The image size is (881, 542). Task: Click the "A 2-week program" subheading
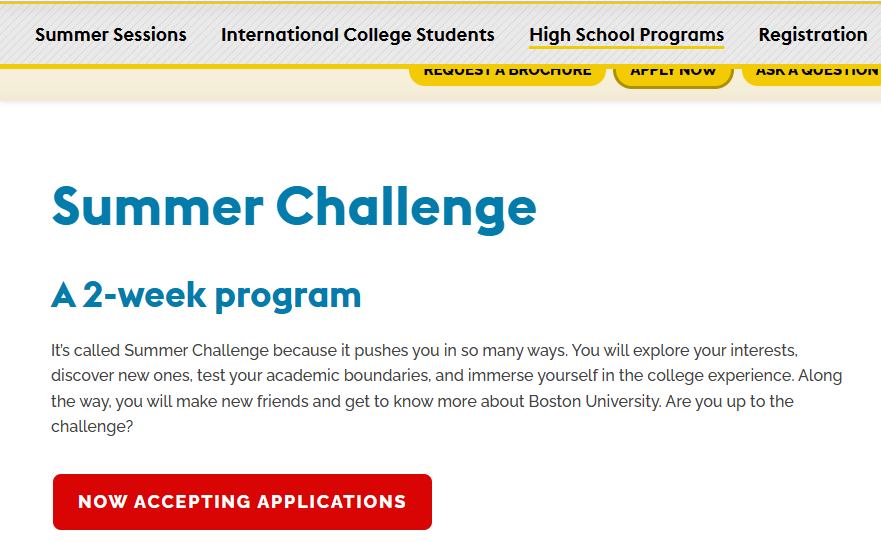(x=206, y=295)
